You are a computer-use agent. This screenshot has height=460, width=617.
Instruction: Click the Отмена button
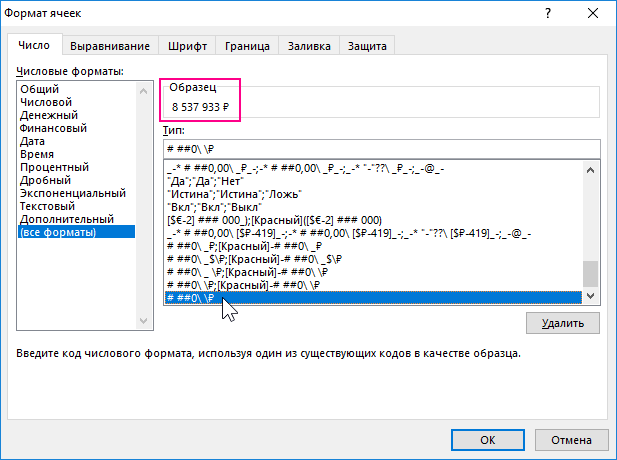coord(570,438)
